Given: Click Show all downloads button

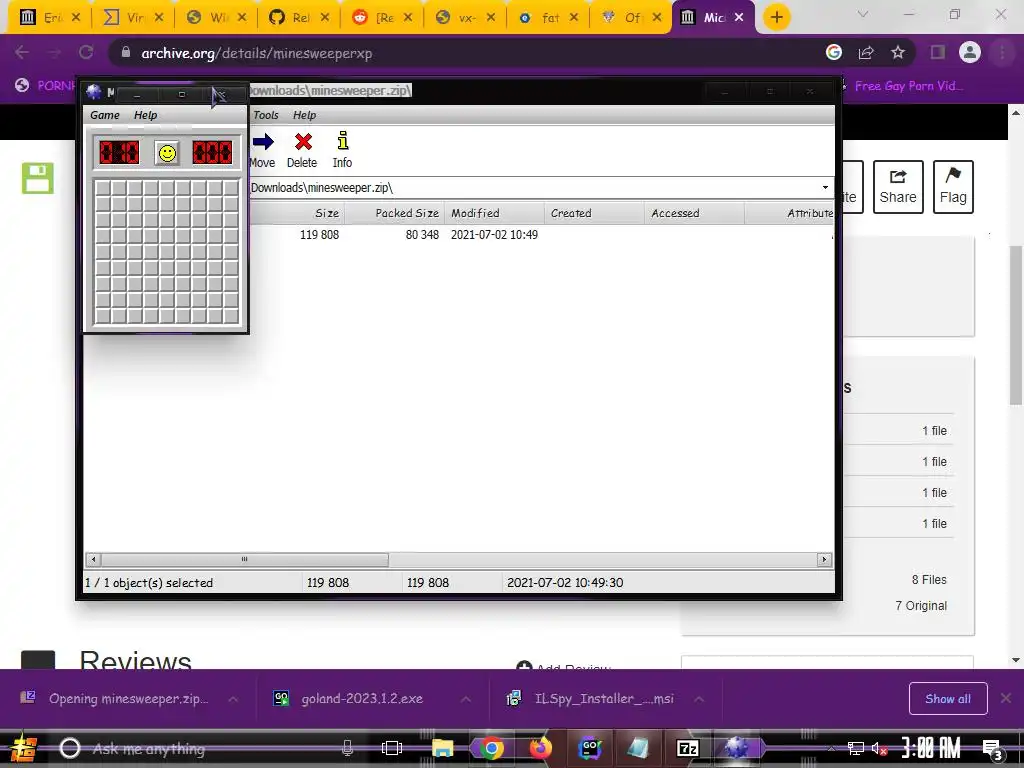Looking at the screenshot, I should pos(948,699).
